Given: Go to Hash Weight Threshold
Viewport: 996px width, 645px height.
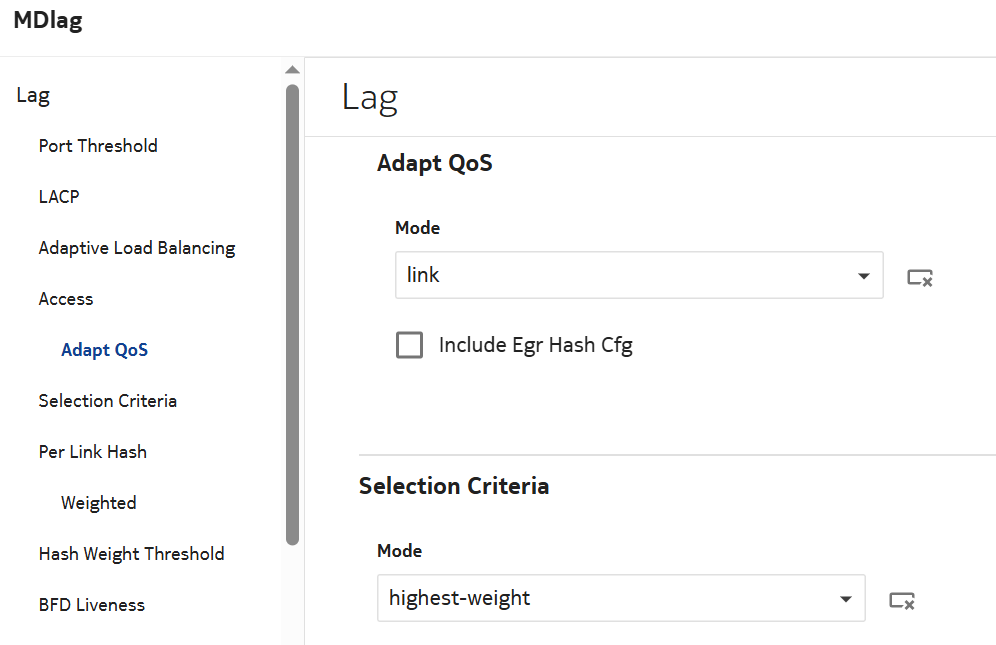Looking at the screenshot, I should [131, 554].
